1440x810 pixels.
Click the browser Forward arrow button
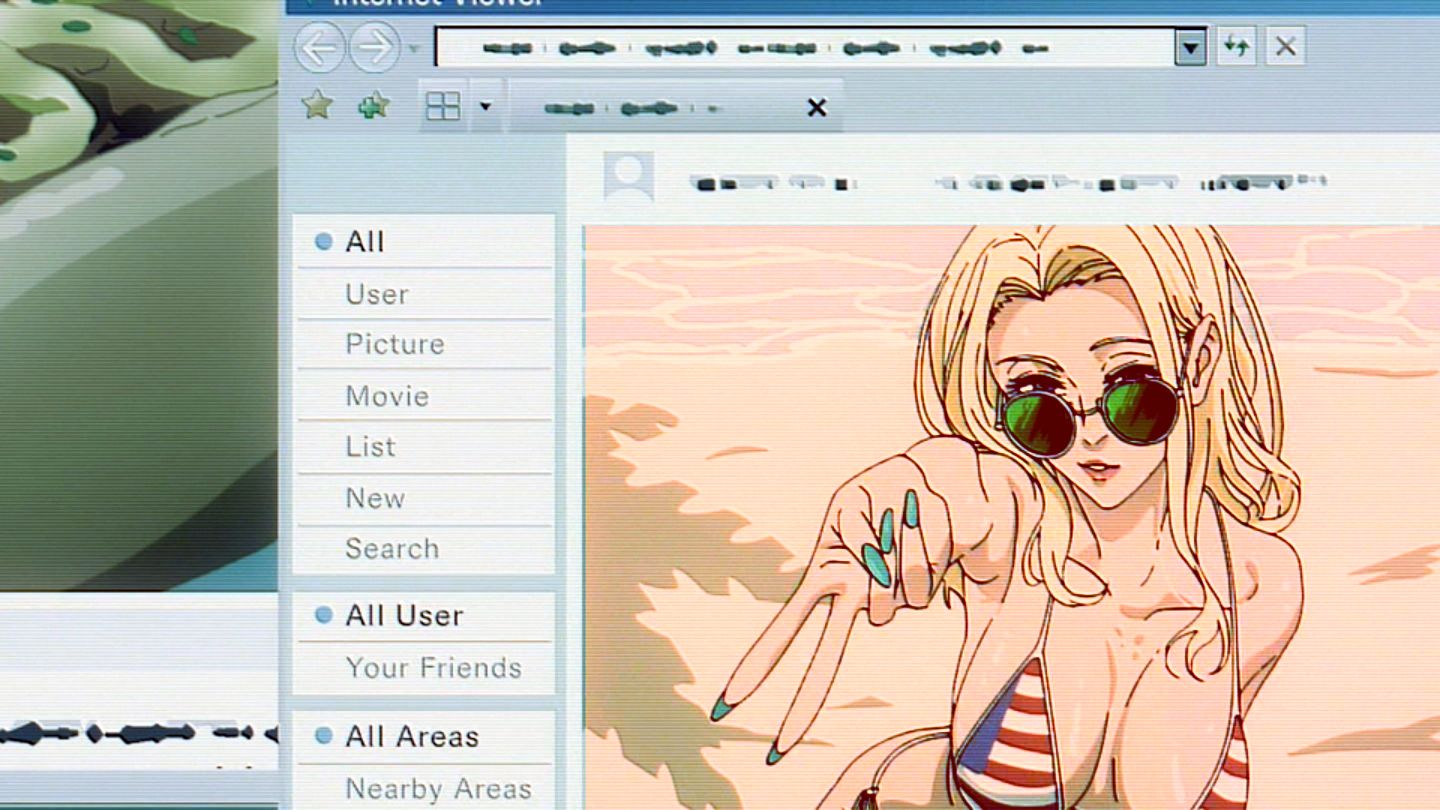click(373, 48)
